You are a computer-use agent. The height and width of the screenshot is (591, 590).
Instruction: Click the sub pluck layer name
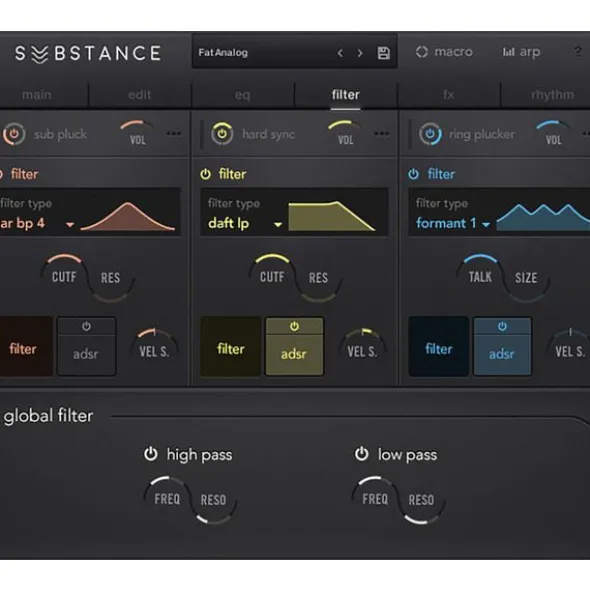[60, 134]
